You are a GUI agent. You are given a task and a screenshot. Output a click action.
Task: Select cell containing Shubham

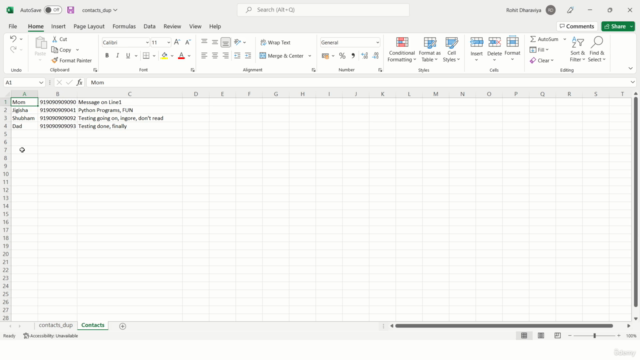tap(24, 118)
